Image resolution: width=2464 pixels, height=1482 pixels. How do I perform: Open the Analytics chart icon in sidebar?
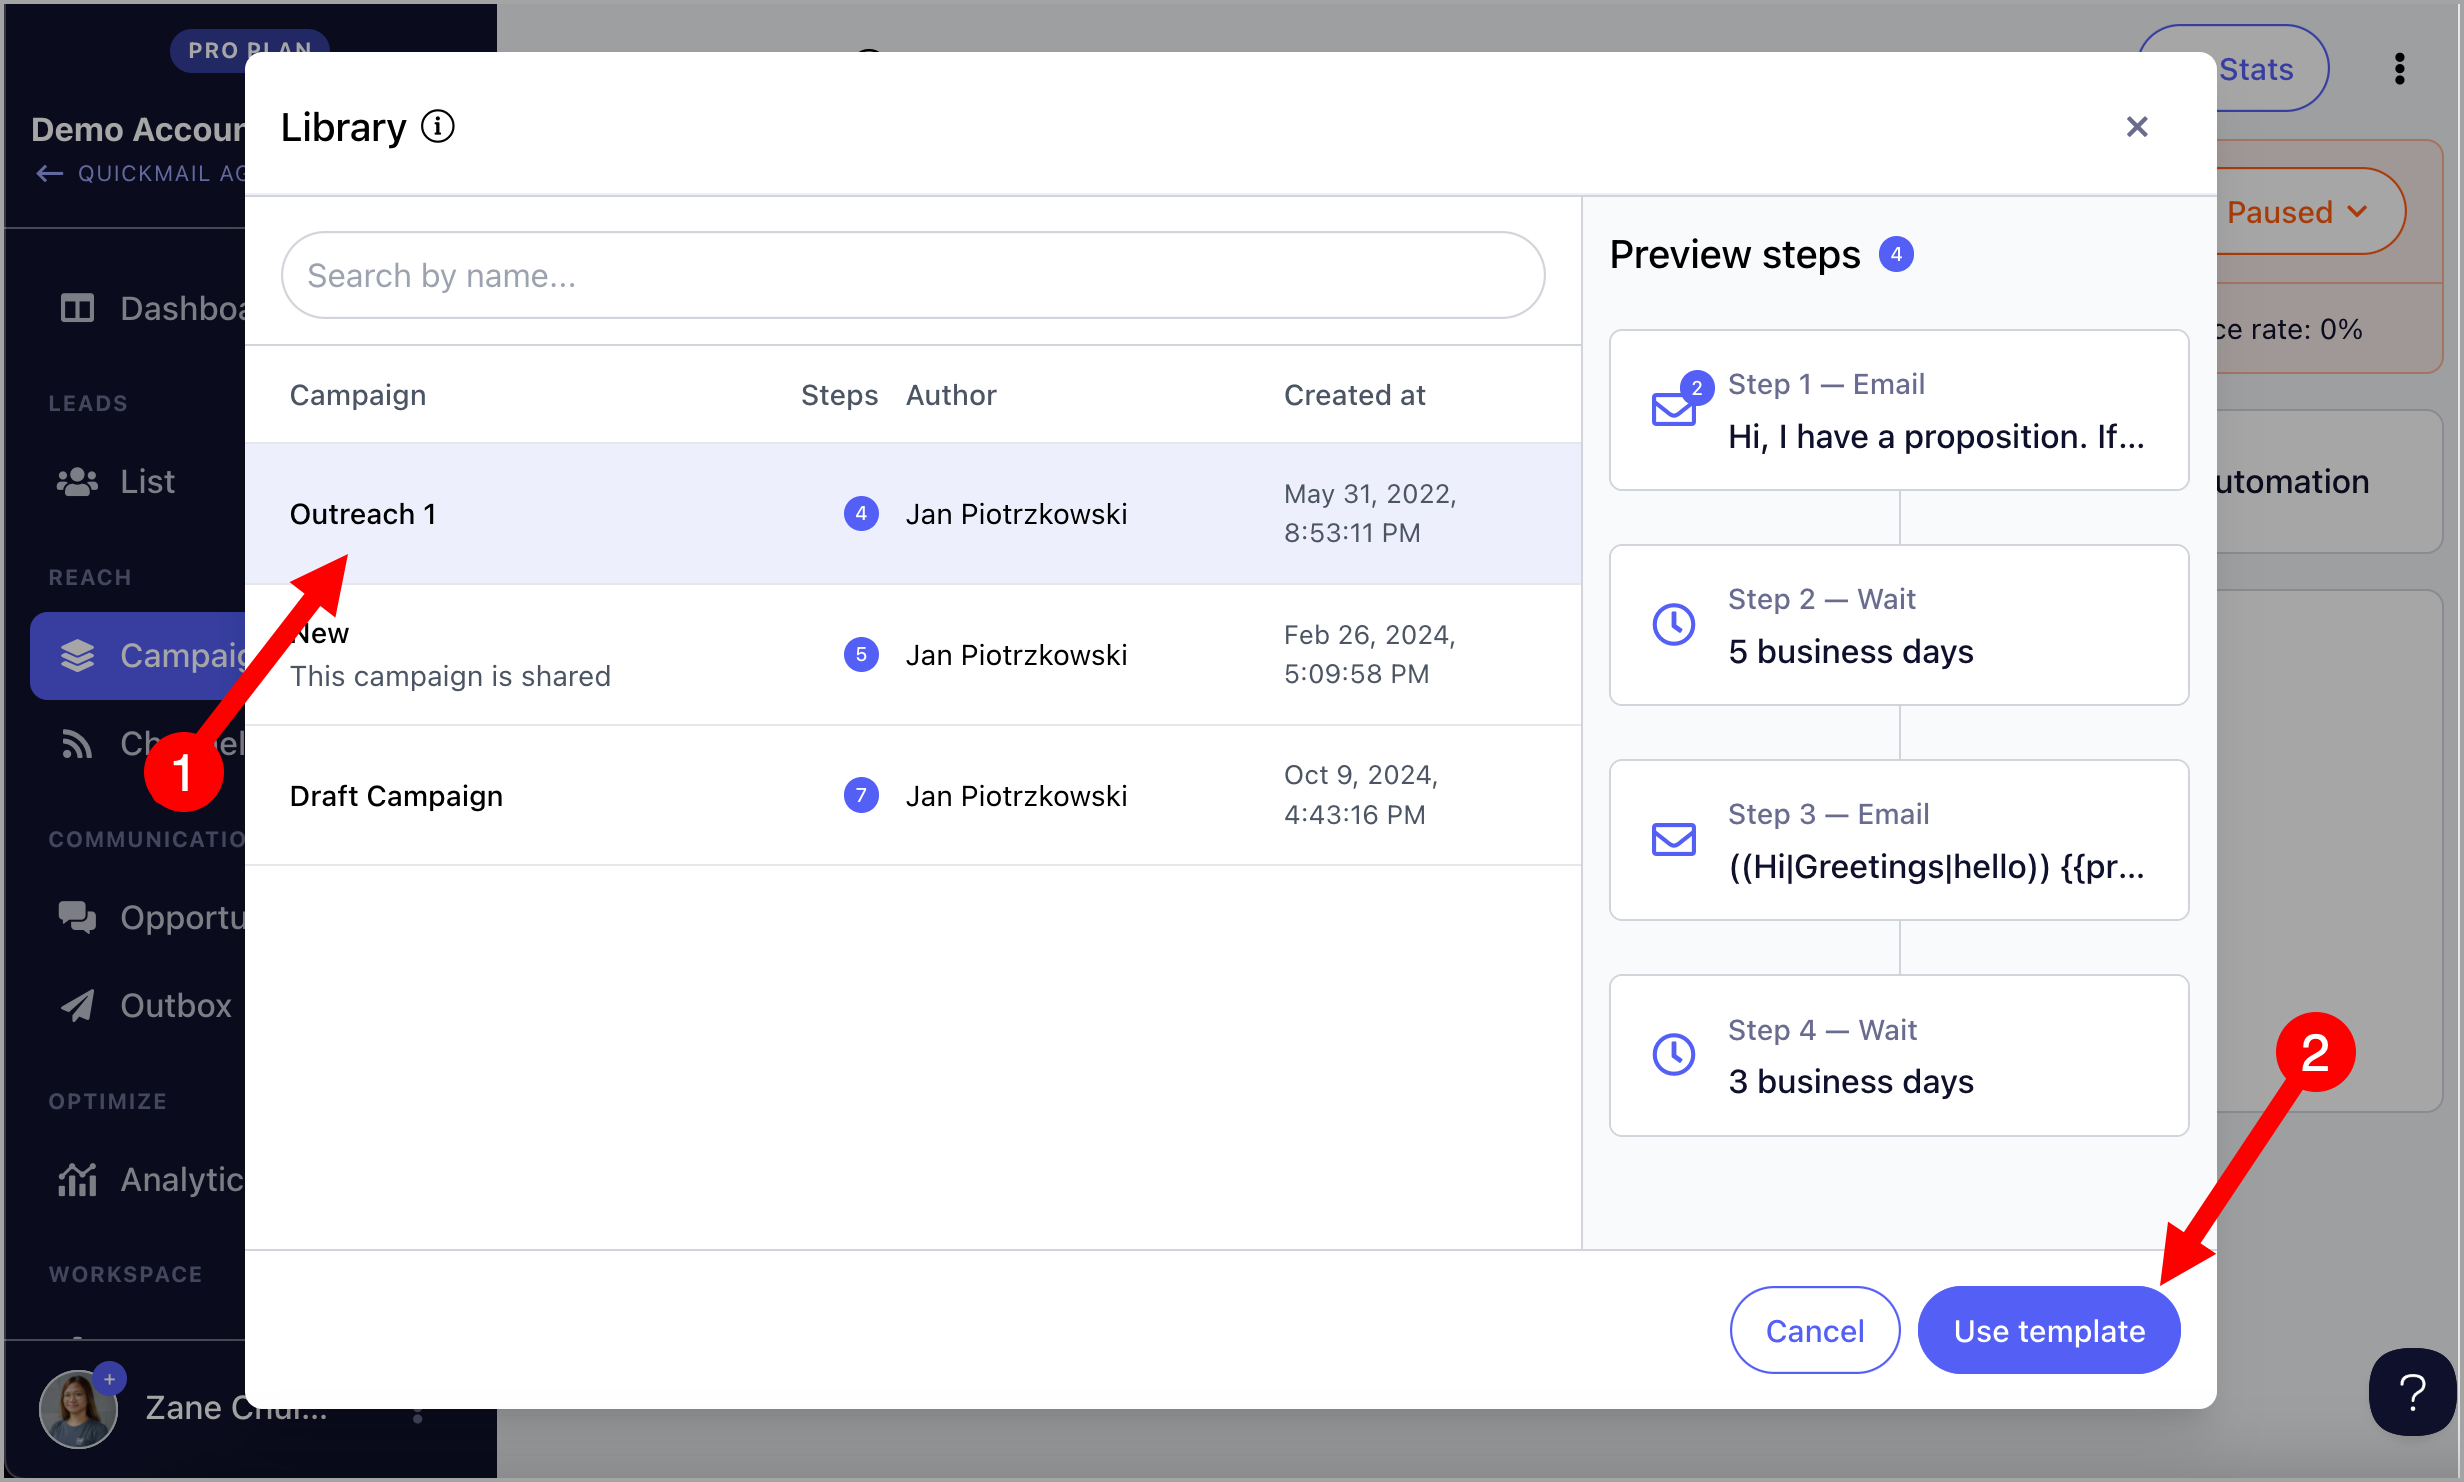coord(77,1180)
